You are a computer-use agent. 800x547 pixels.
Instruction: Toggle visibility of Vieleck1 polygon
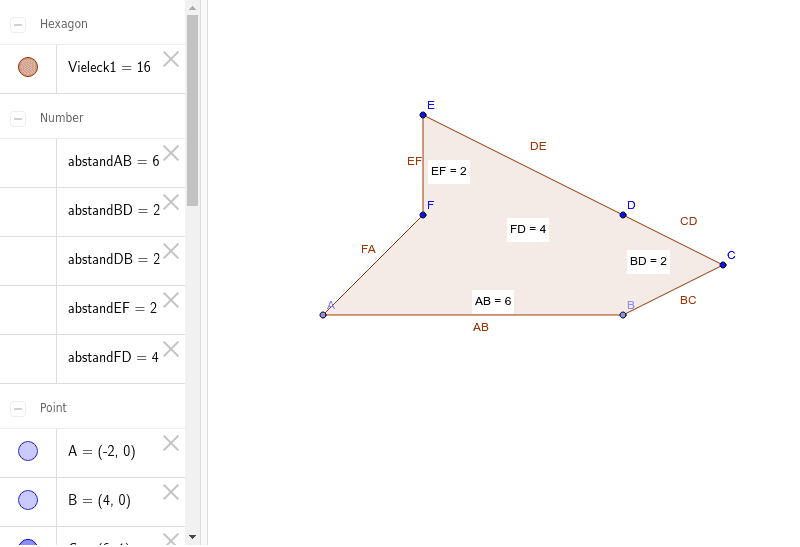point(28,67)
